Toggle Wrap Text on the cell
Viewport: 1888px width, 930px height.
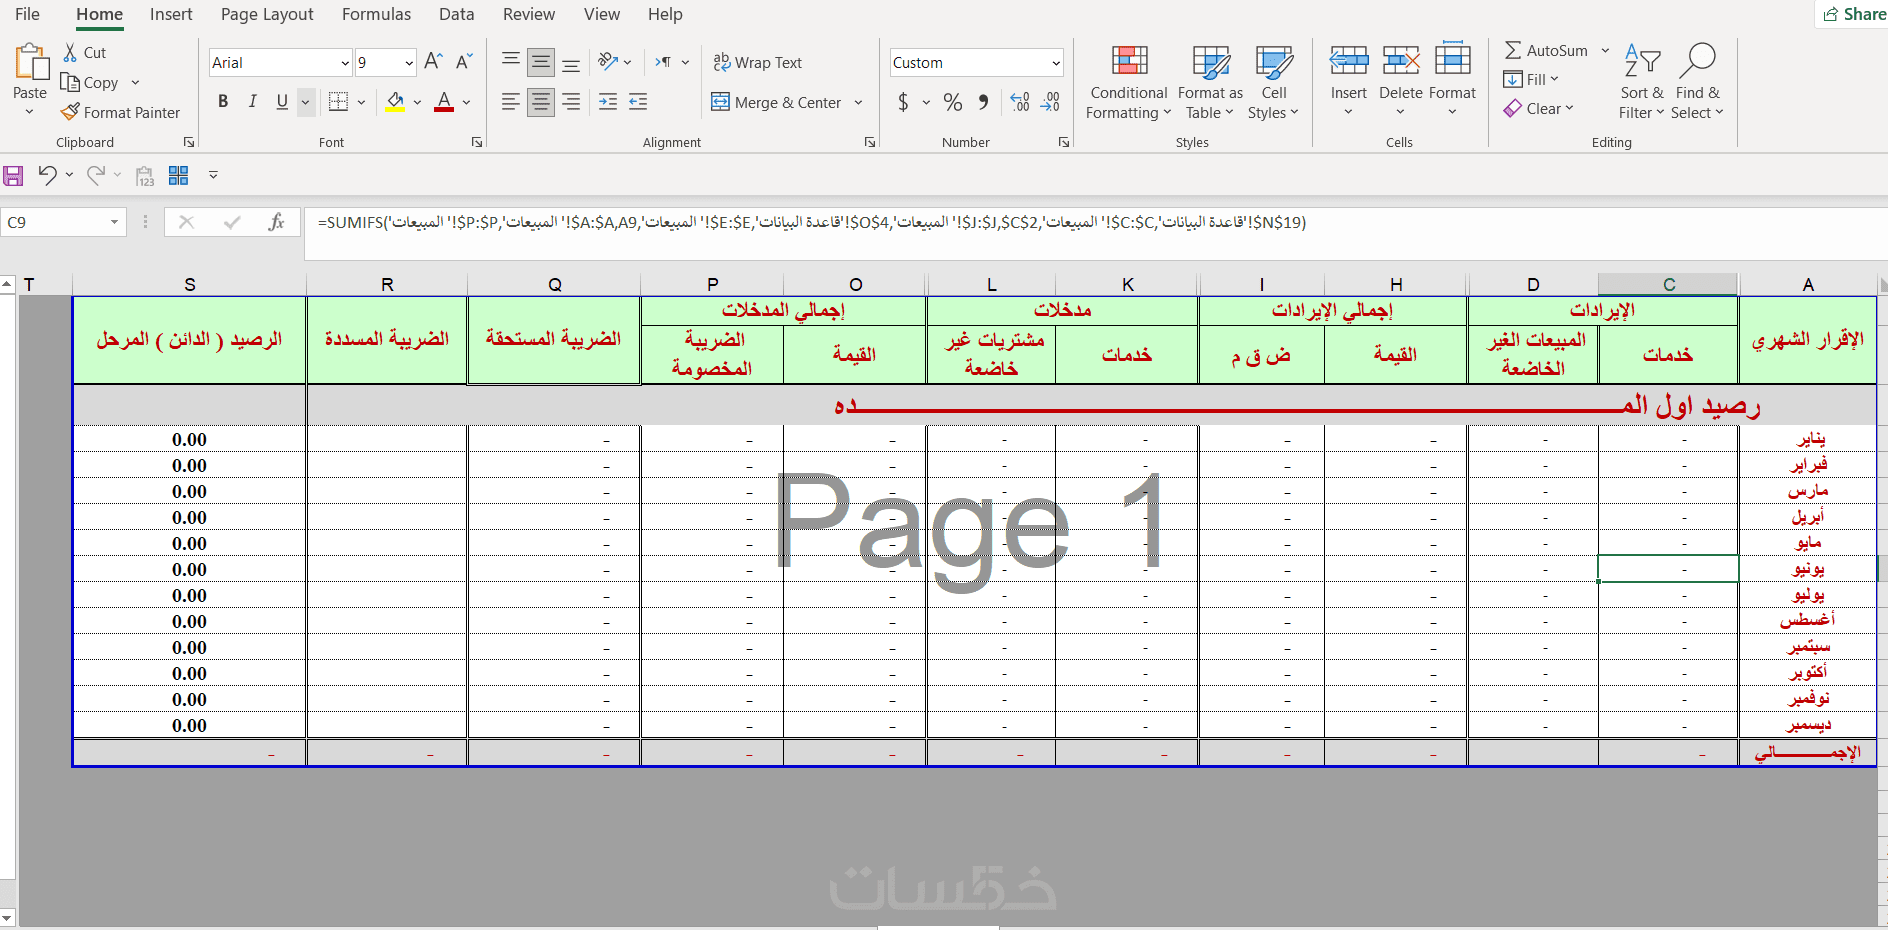tap(757, 62)
